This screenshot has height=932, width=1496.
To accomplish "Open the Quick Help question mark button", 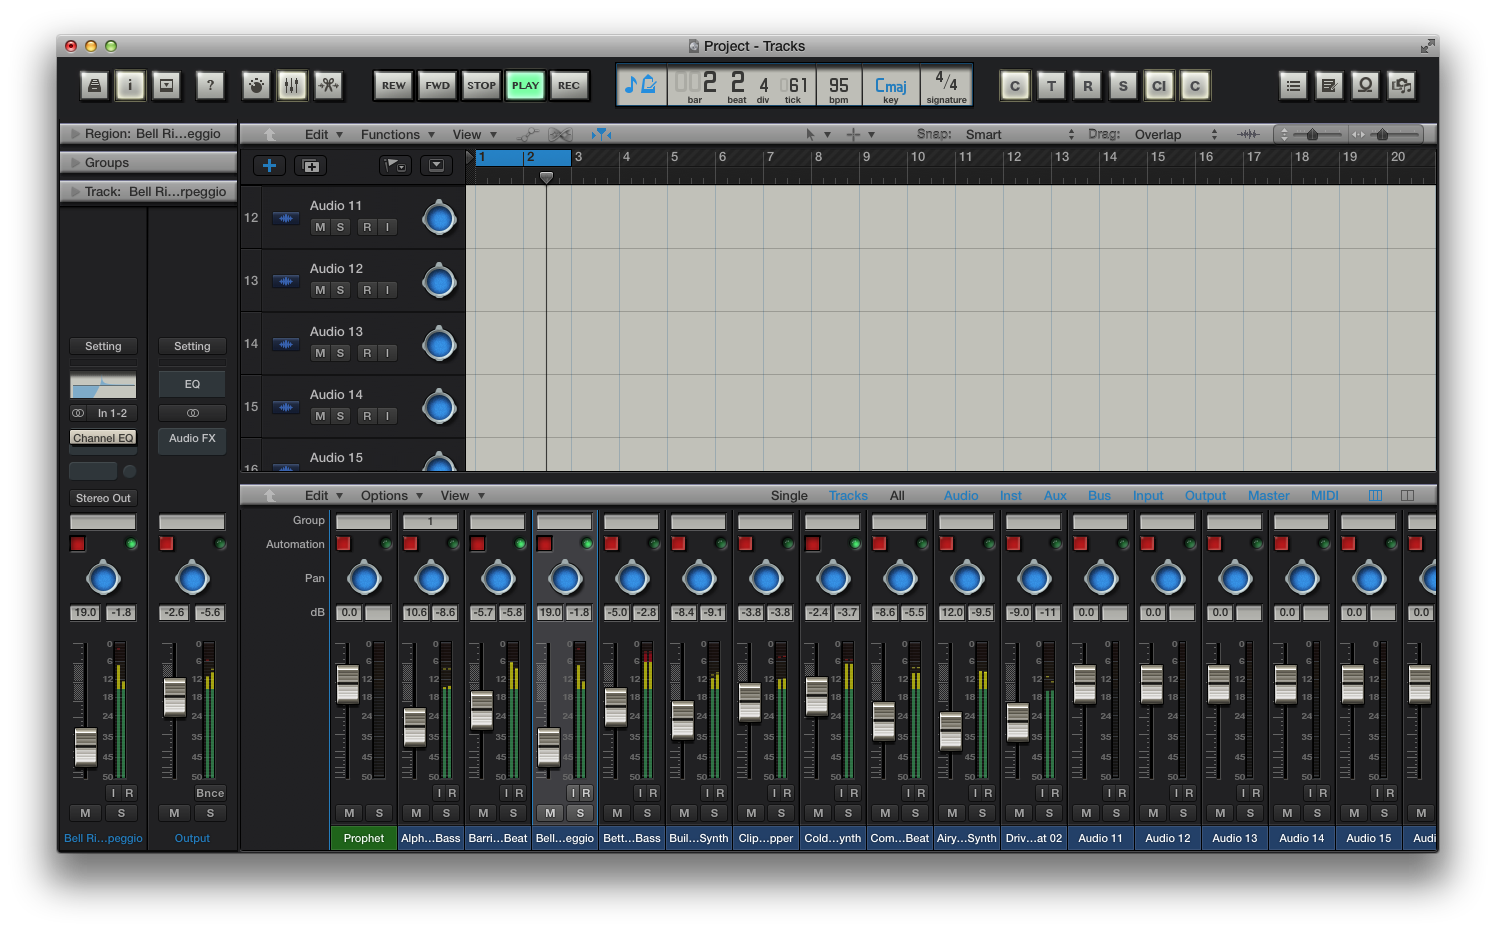I will [x=210, y=86].
